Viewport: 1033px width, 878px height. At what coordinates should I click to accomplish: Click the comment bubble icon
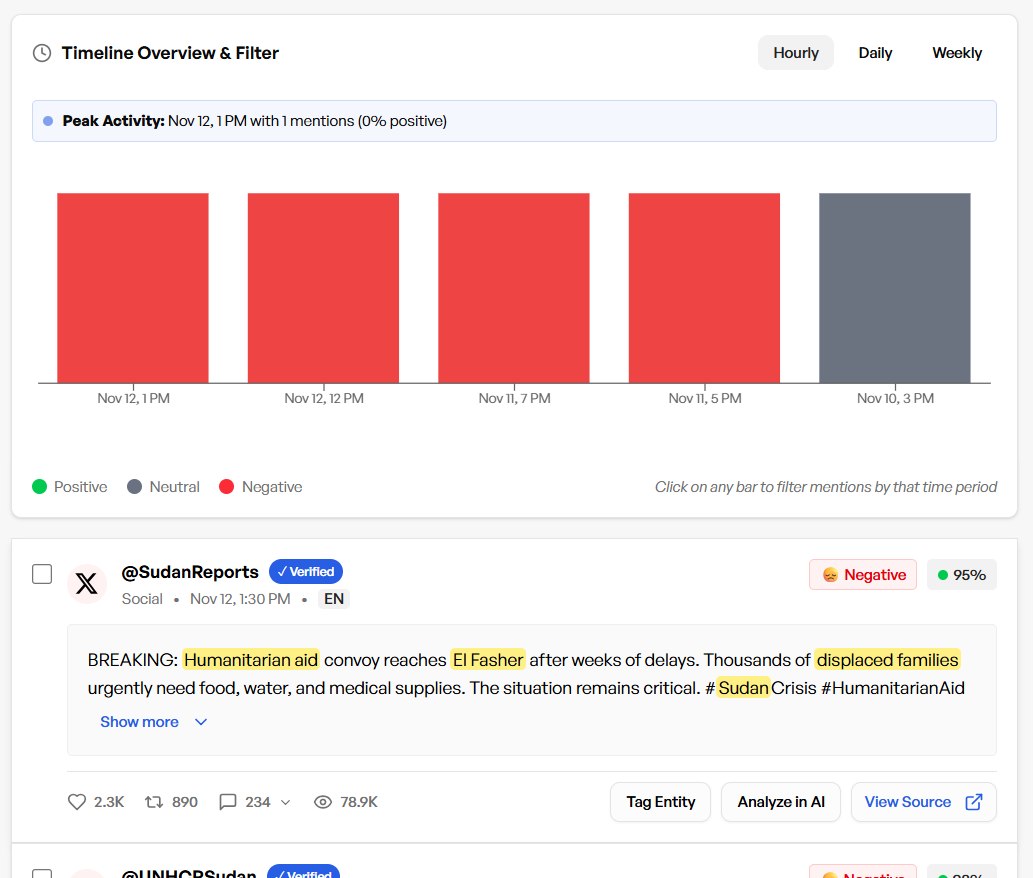tap(228, 802)
